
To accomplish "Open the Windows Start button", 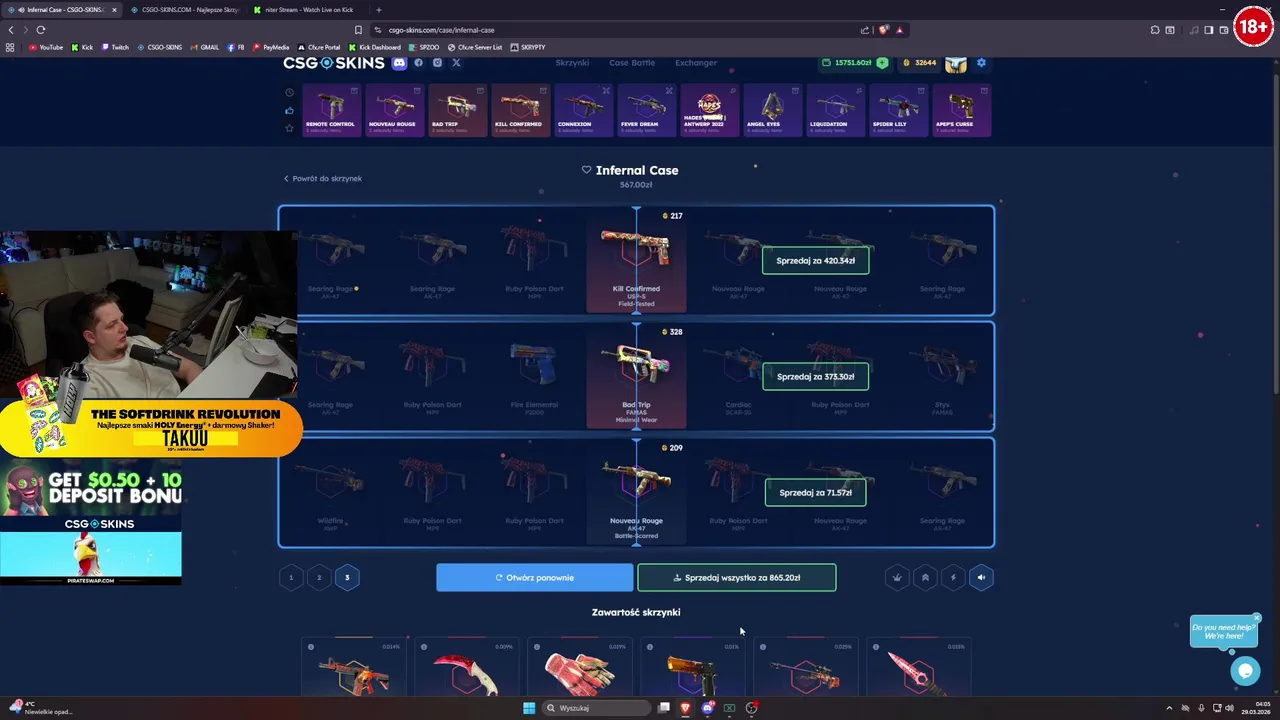I will 529,708.
